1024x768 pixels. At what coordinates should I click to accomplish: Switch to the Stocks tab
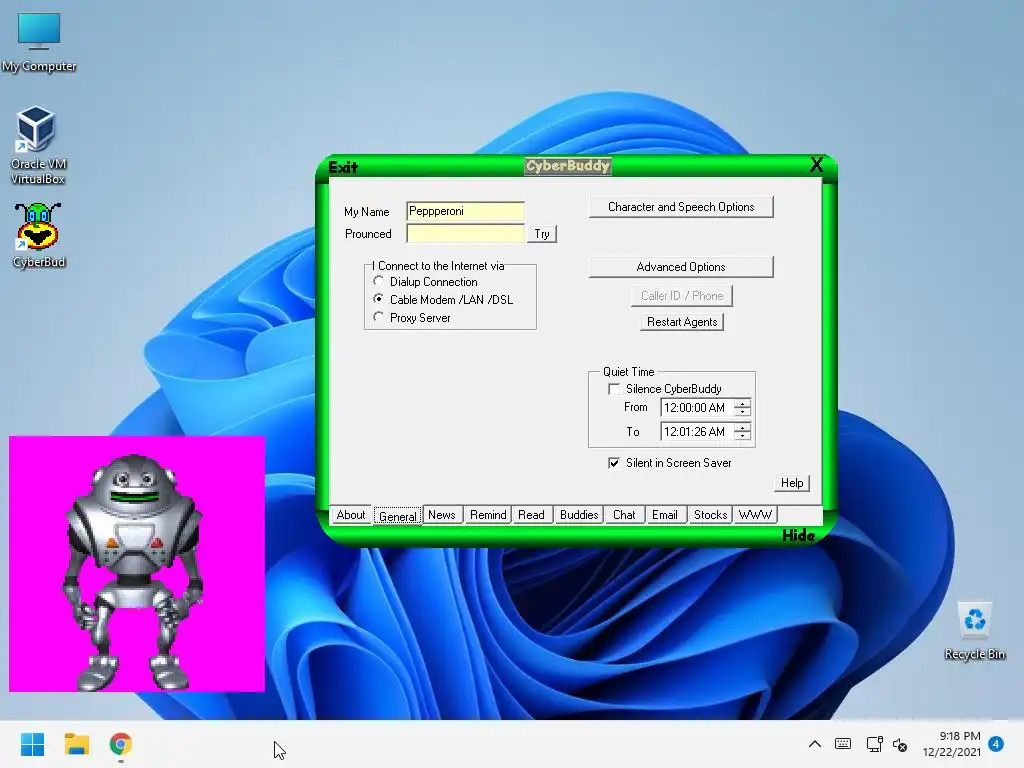point(710,515)
